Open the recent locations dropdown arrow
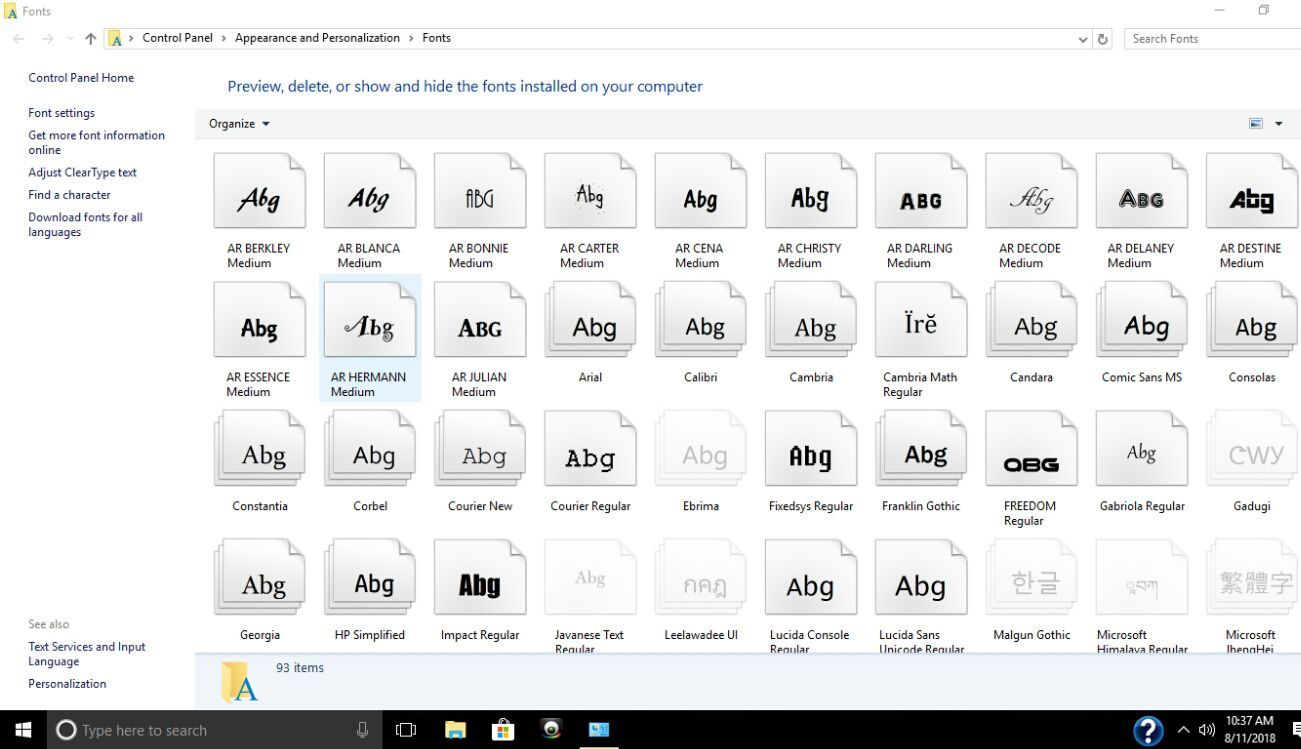 tap(70, 38)
